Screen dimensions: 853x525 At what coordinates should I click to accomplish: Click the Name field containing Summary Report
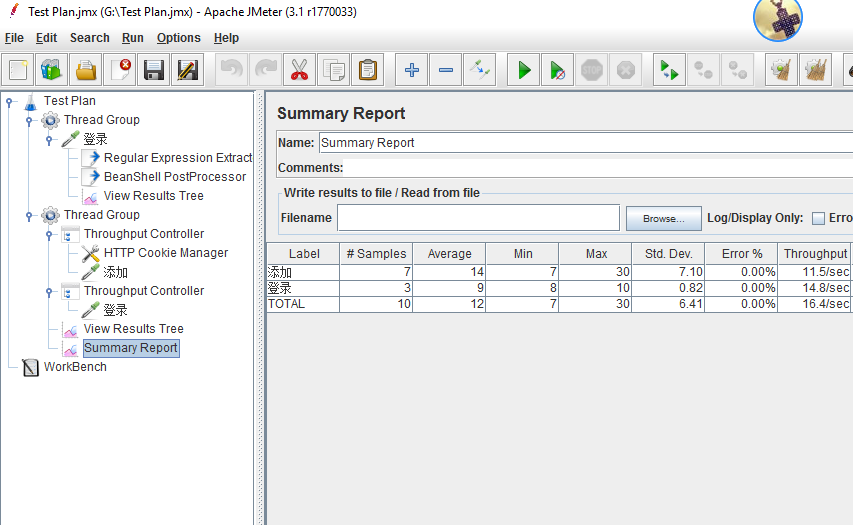coord(586,143)
